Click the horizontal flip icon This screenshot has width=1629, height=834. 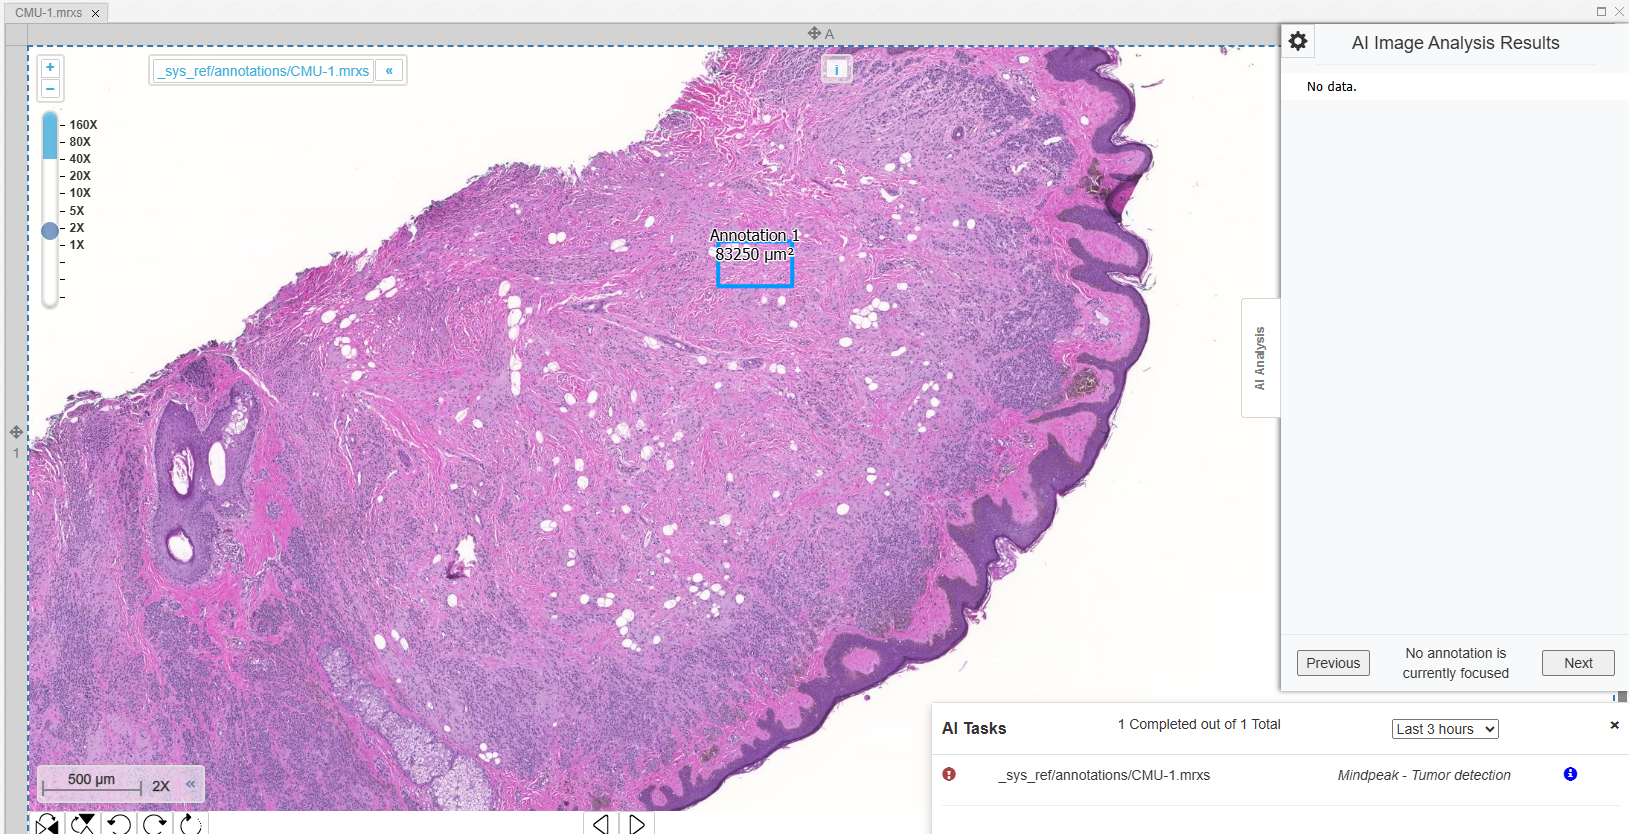click(47, 824)
